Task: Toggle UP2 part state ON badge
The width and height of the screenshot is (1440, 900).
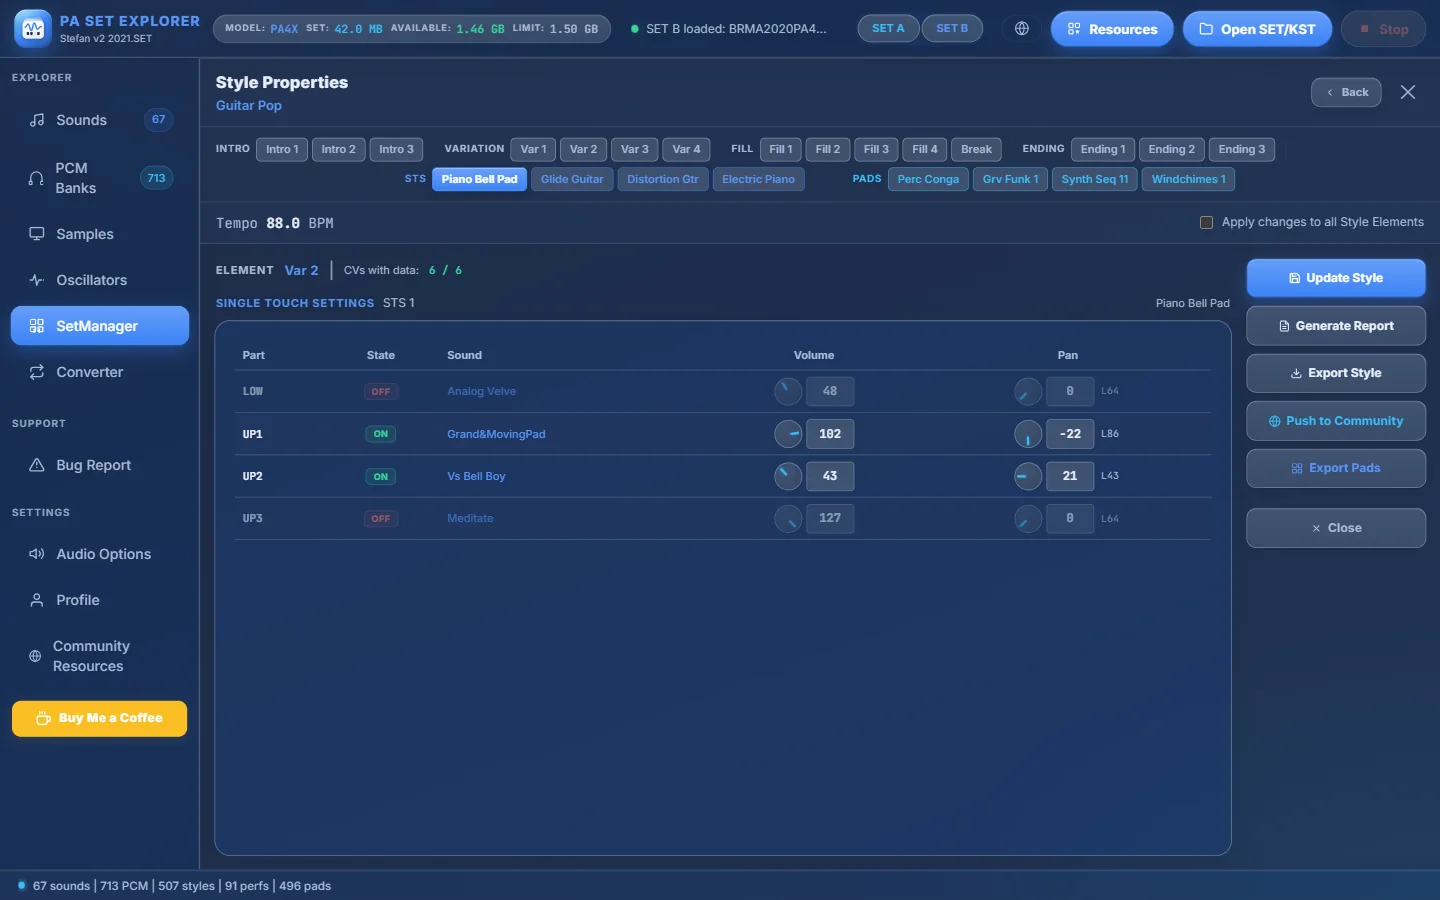Action: (x=381, y=477)
